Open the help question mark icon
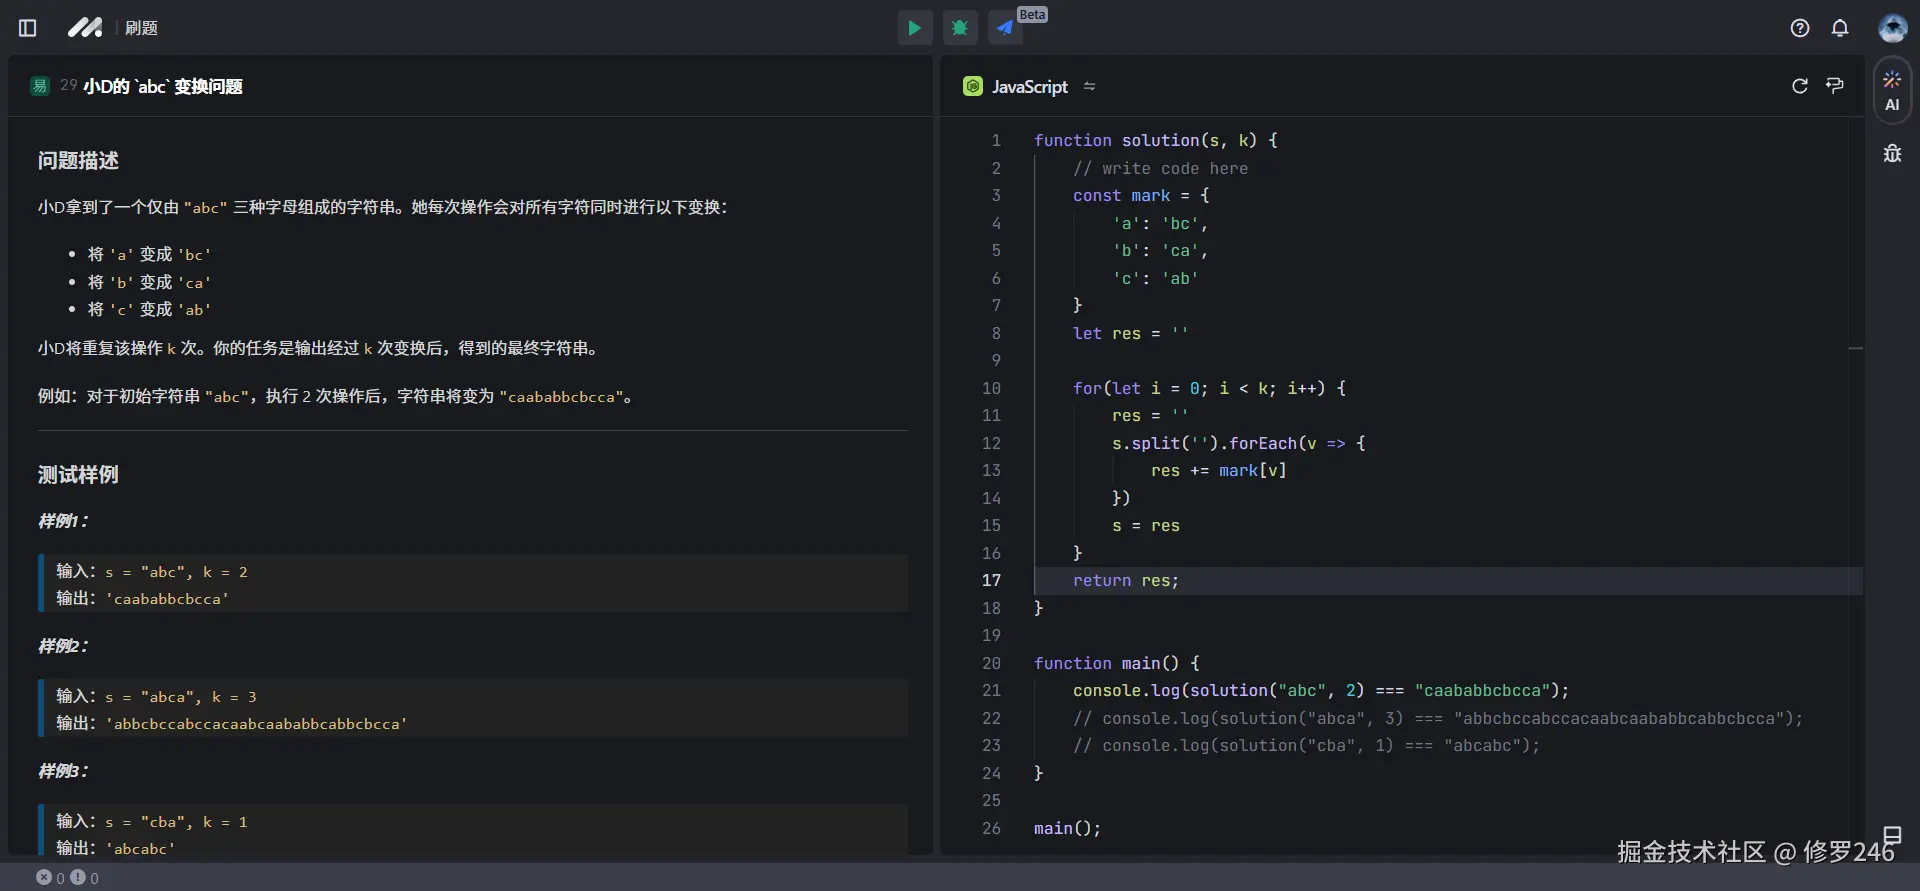This screenshot has height=891, width=1920. tap(1800, 28)
